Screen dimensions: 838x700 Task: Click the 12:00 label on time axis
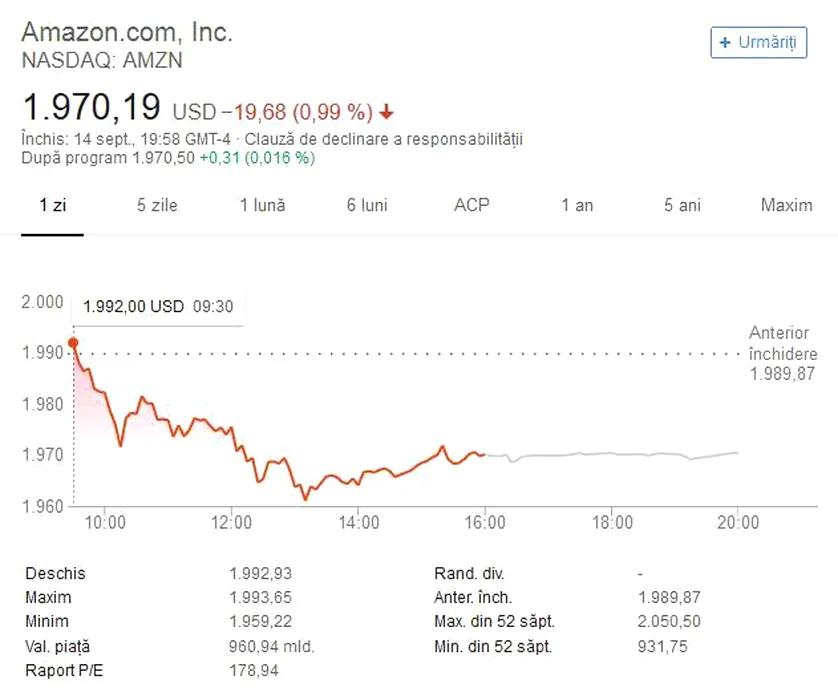(231, 522)
